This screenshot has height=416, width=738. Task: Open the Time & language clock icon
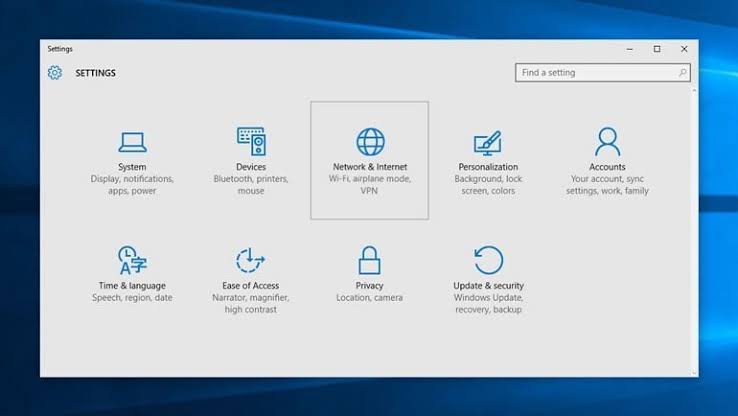(132, 260)
